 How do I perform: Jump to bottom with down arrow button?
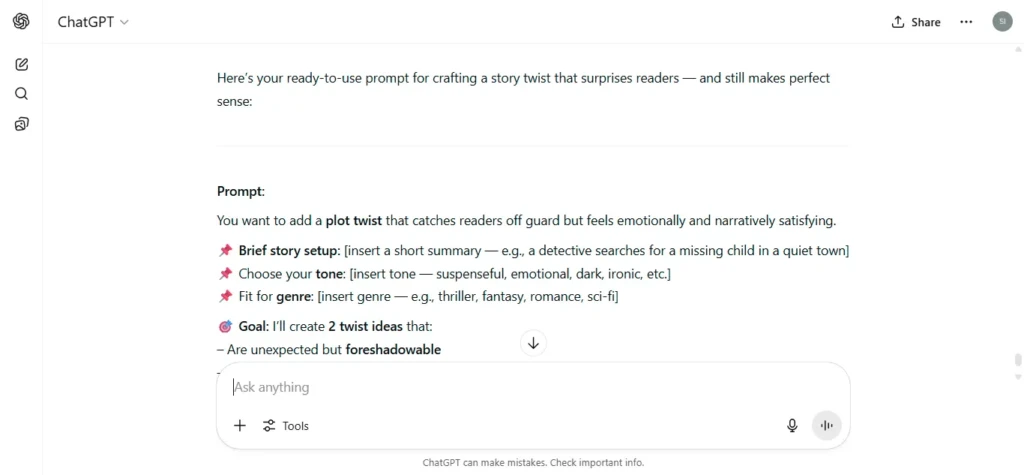[534, 343]
